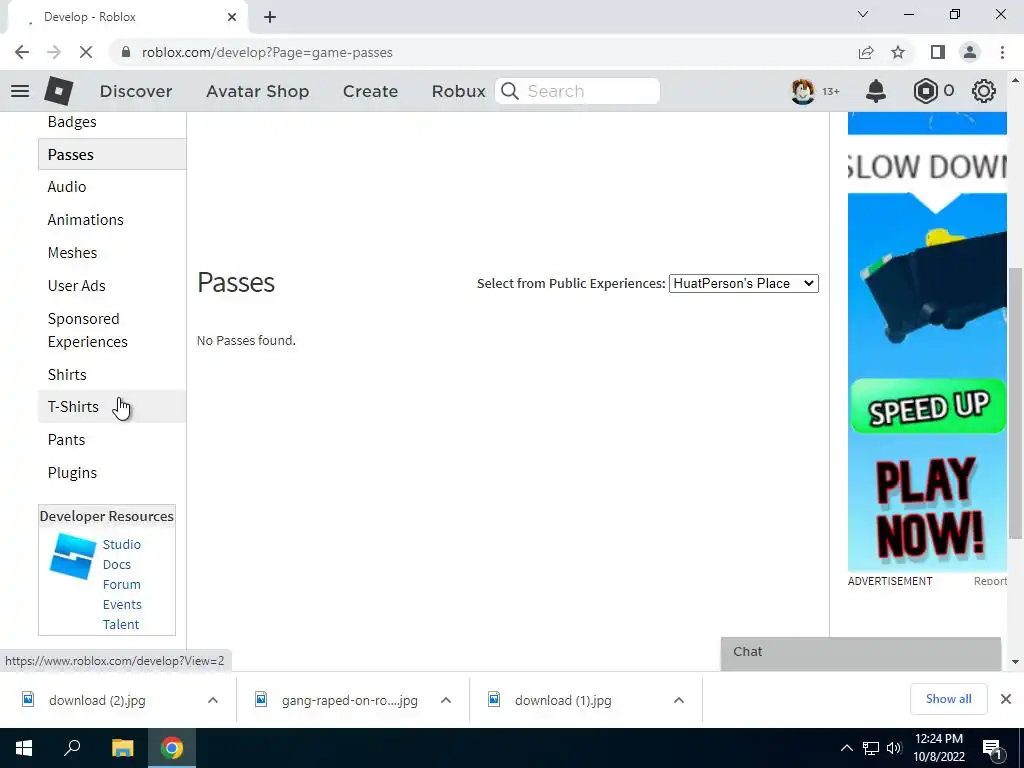The height and width of the screenshot is (768, 1024).
Task: Click the search magnifier icon
Action: tap(510, 91)
